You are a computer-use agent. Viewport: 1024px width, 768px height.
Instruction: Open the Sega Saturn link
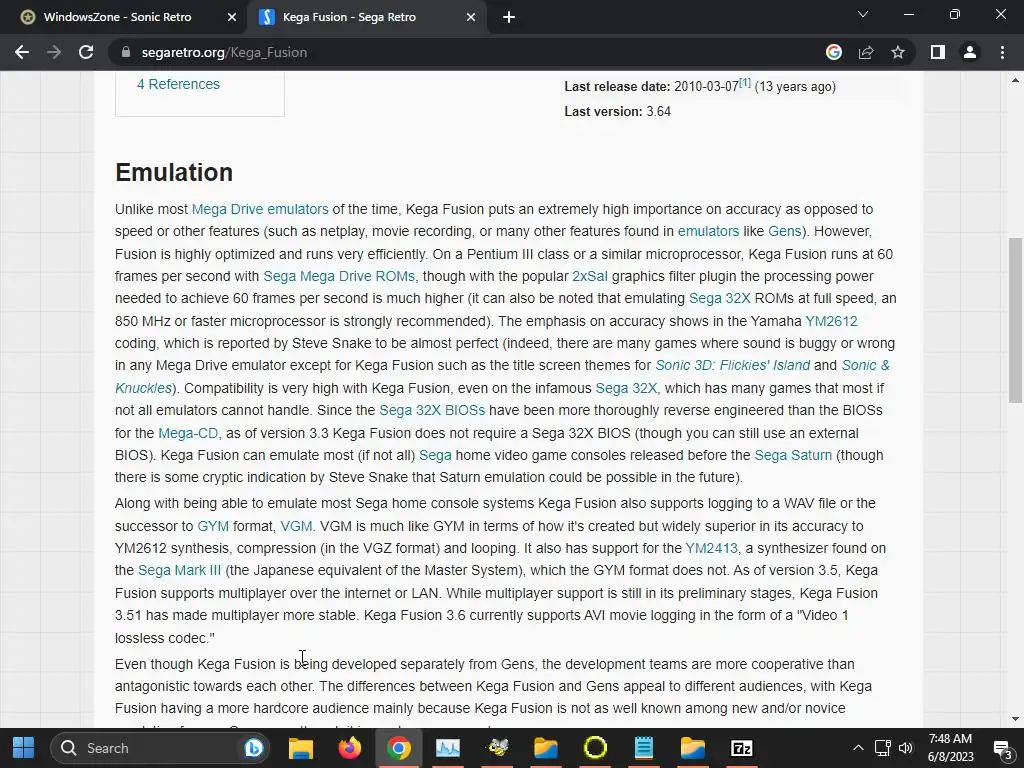click(793, 455)
